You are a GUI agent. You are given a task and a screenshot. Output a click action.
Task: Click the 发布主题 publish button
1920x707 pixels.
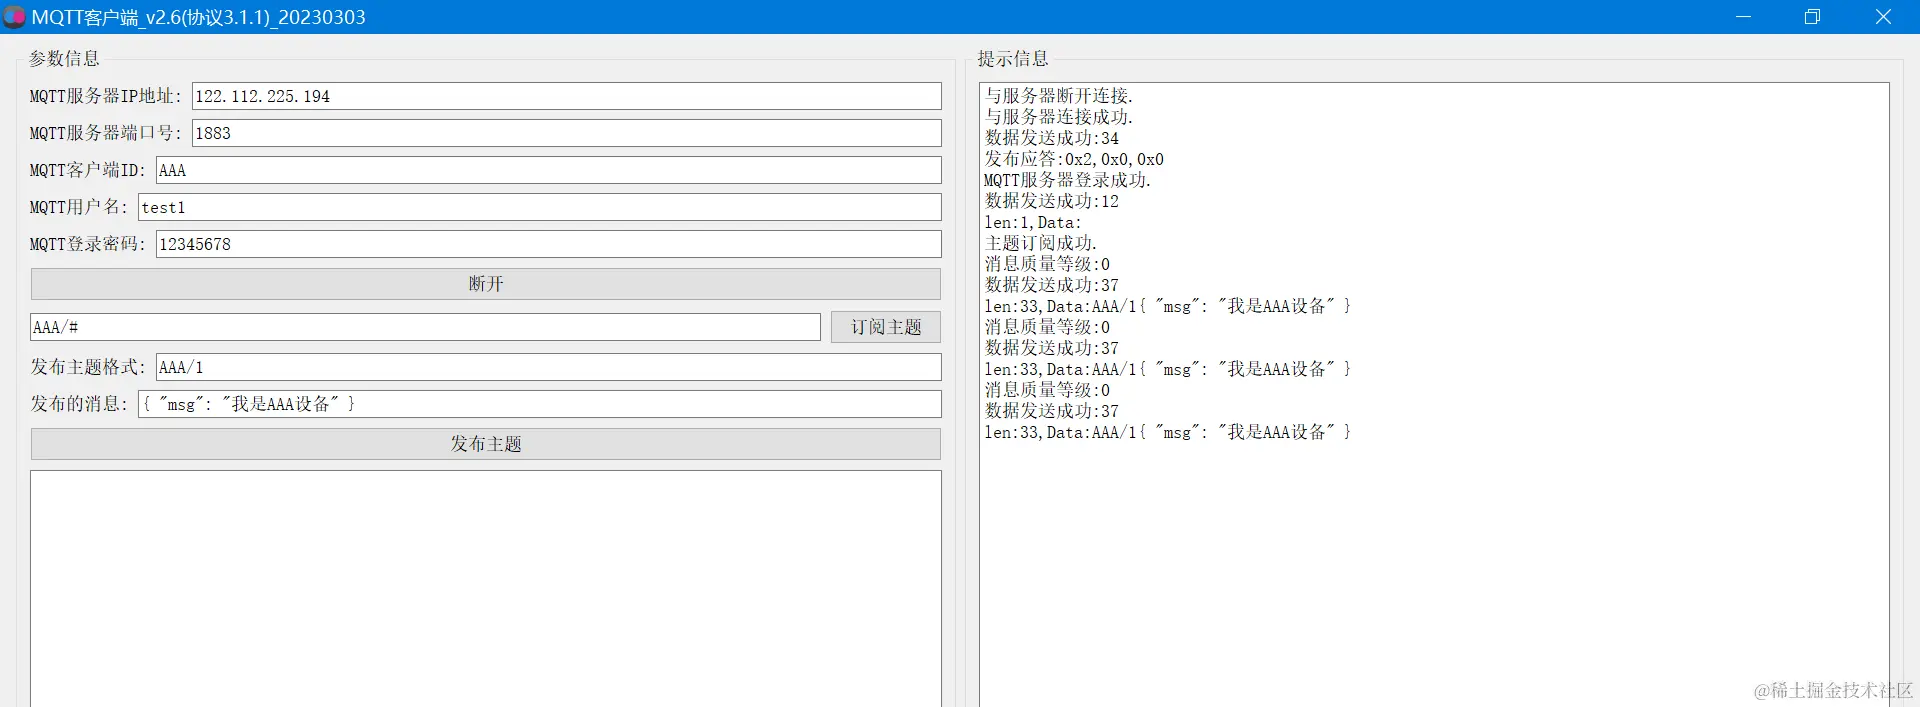point(486,444)
